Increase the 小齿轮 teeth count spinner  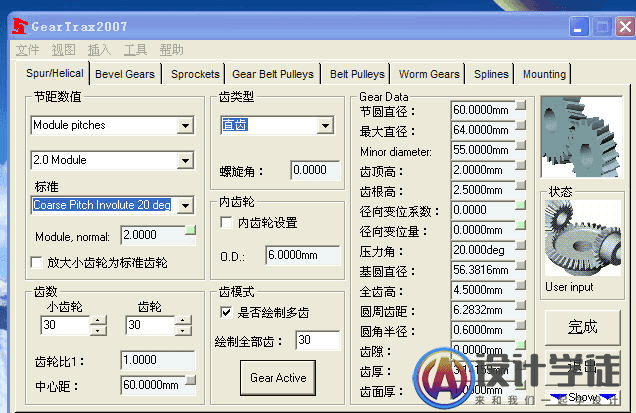point(98,321)
